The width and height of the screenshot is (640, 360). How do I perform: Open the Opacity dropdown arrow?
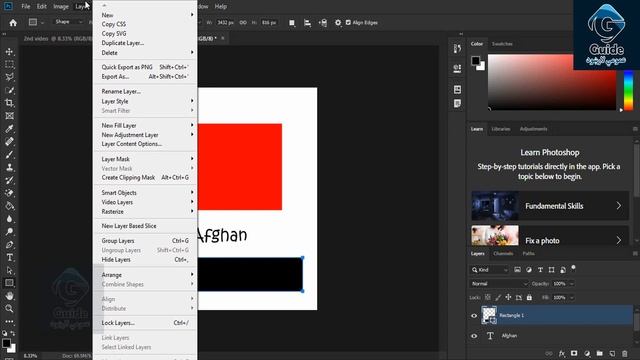coord(571,284)
